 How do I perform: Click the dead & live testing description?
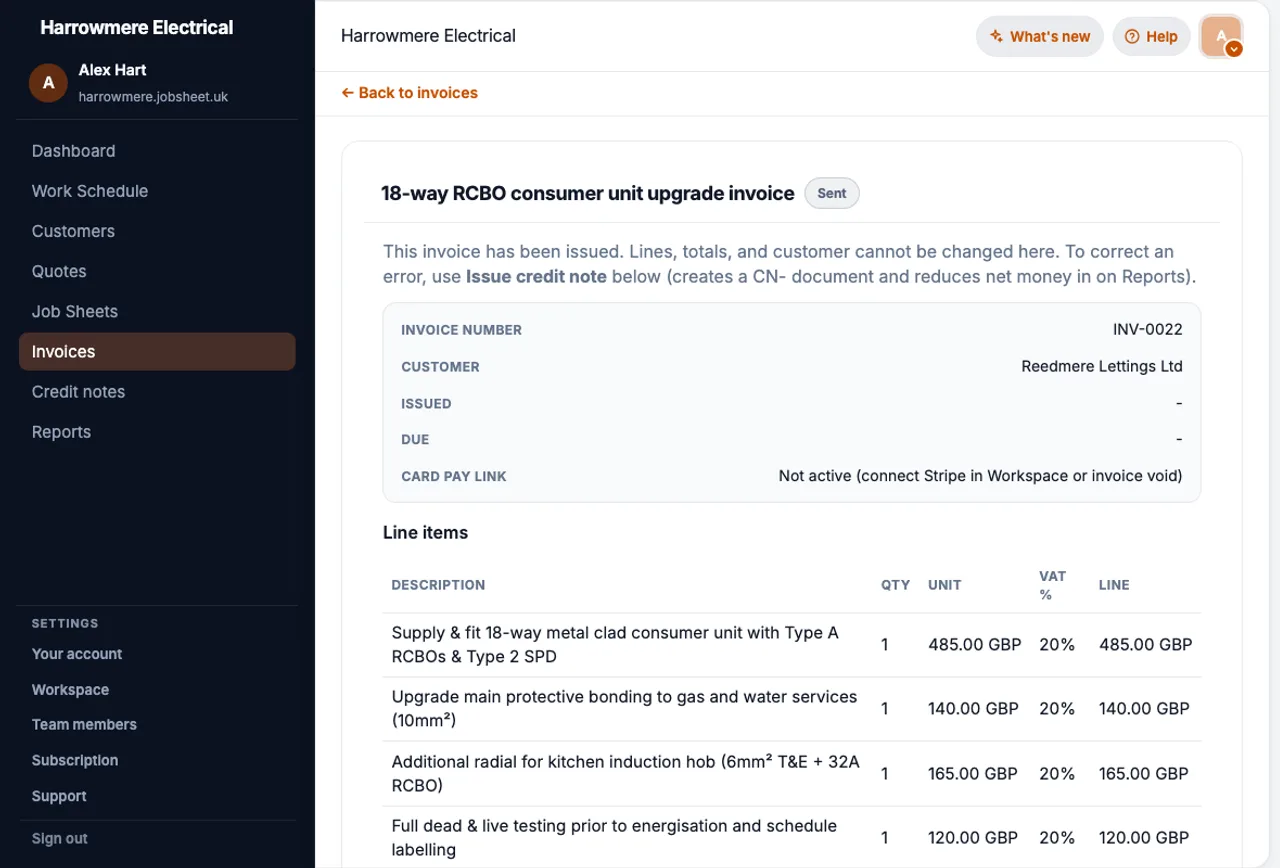coord(614,838)
